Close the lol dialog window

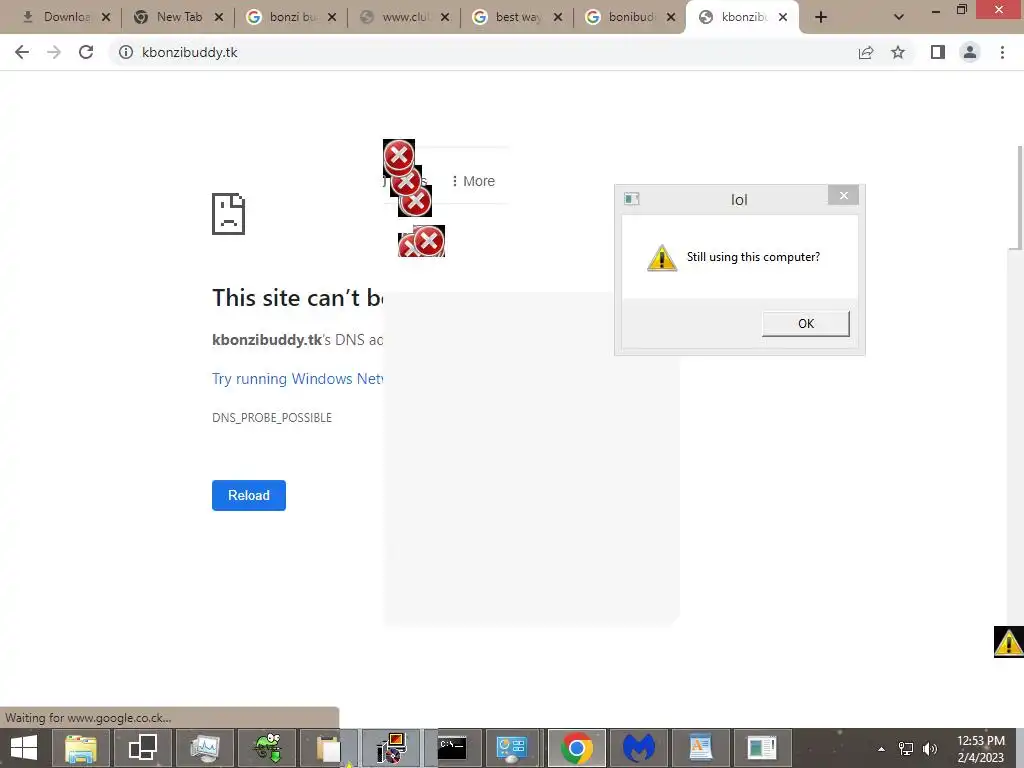[843, 195]
